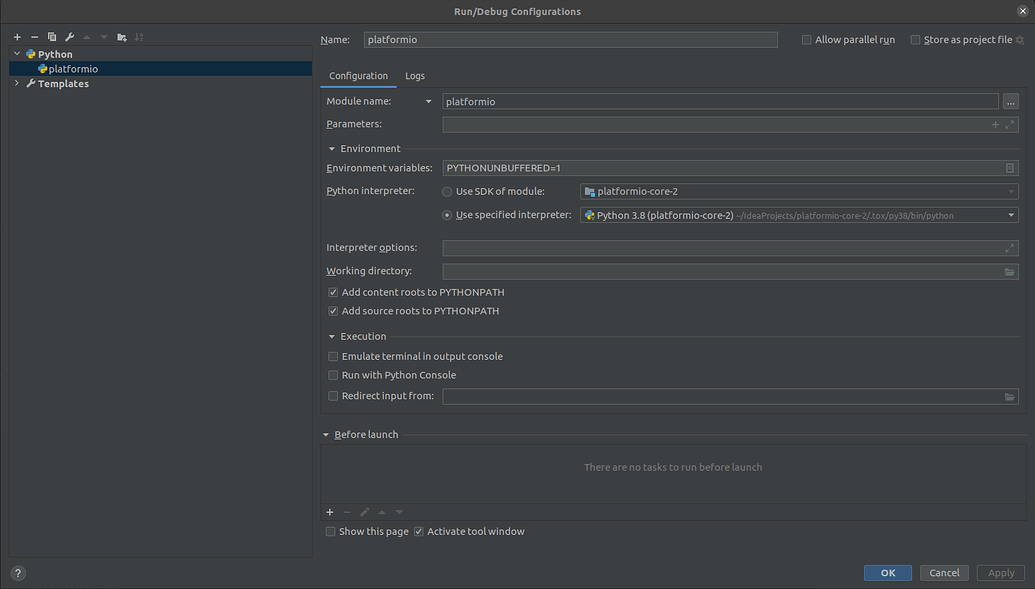Open the environment variables editor icon

tap(1010, 168)
